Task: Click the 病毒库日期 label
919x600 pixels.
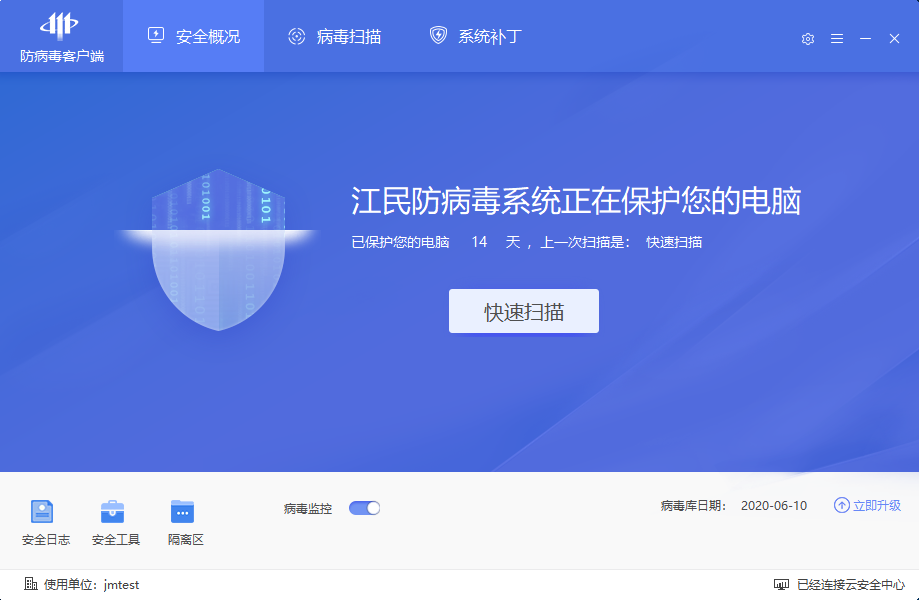Action: (x=693, y=506)
